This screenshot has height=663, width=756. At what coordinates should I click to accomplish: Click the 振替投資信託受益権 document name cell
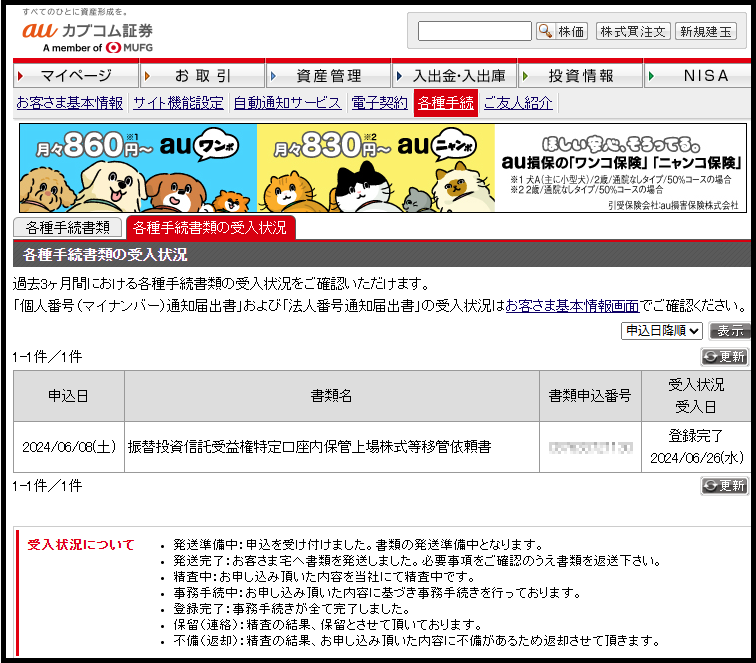(332, 447)
